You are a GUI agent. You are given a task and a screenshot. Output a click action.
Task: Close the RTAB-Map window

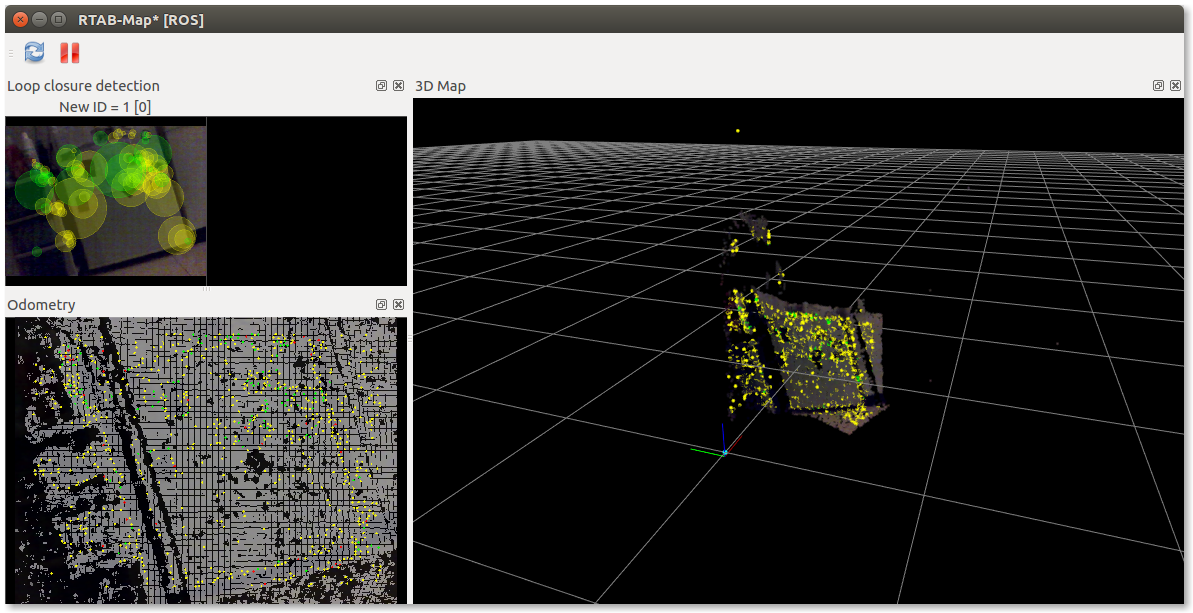(x=16, y=19)
